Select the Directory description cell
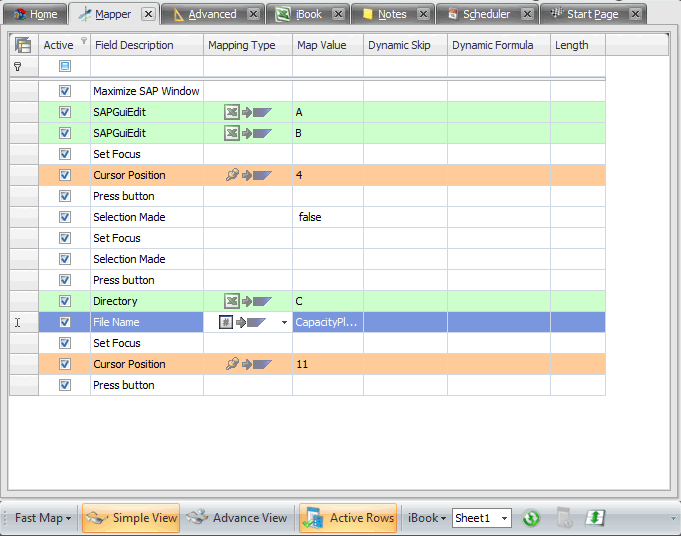681x536 pixels. point(147,301)
